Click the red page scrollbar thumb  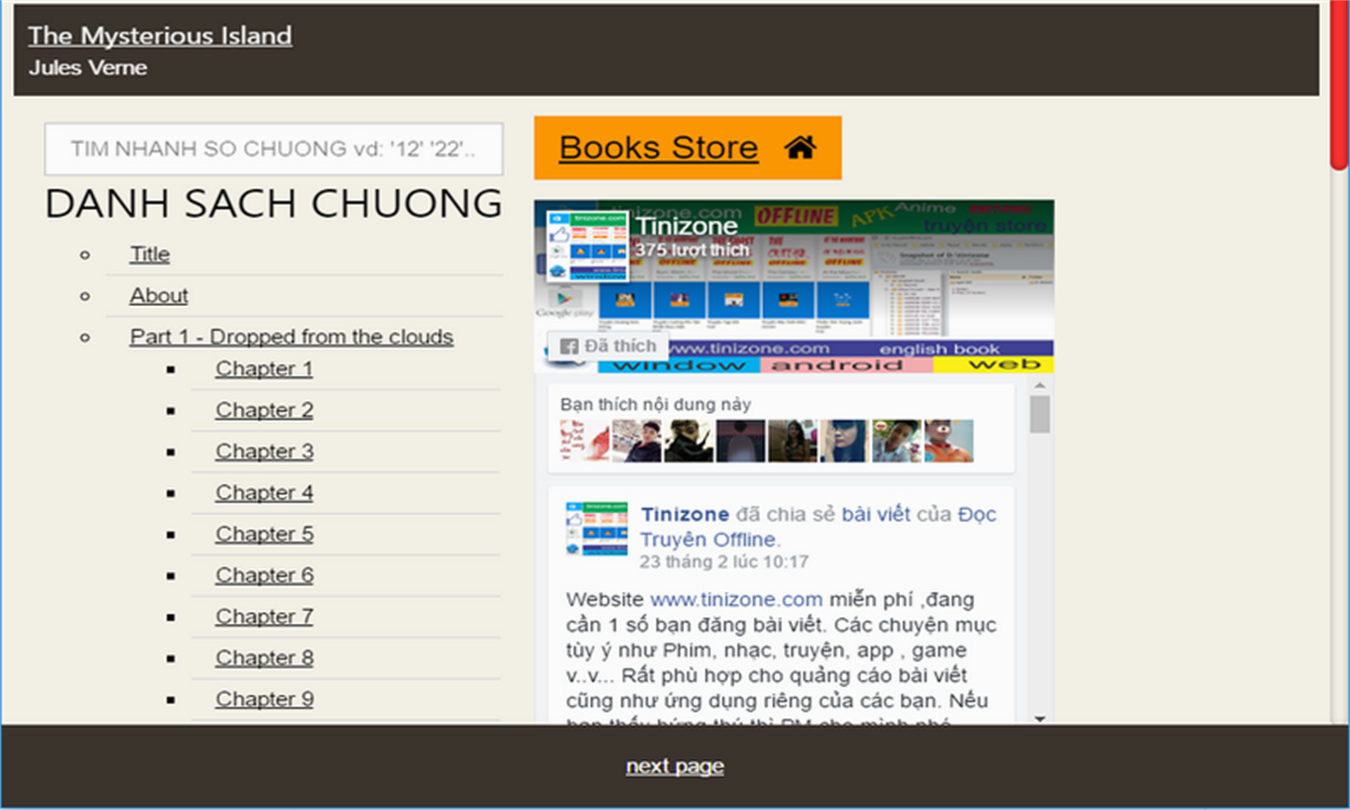coord(1339,84)
